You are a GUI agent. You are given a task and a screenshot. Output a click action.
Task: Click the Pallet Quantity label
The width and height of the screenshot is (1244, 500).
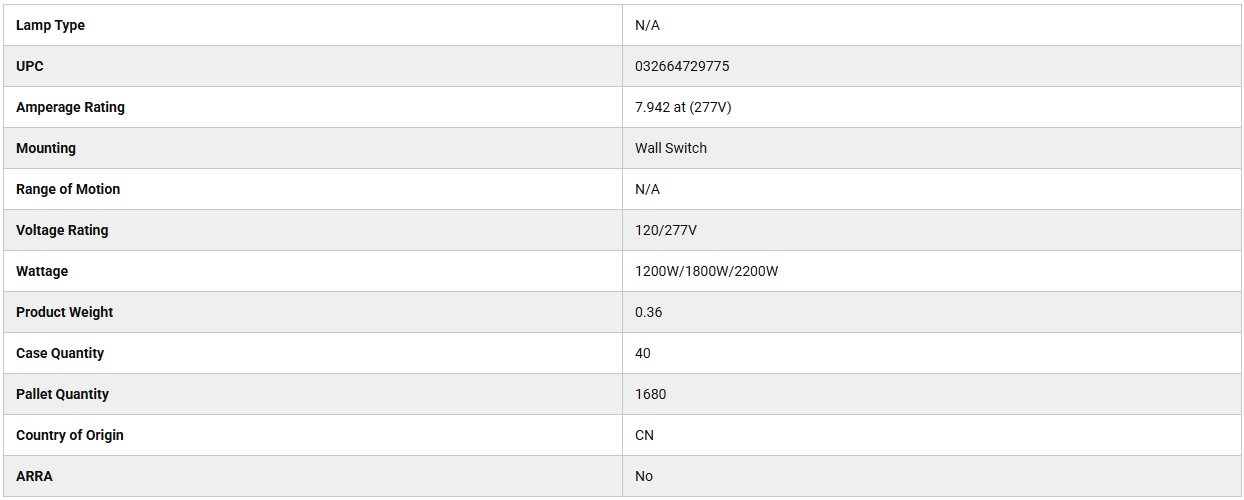click(63, 394)
